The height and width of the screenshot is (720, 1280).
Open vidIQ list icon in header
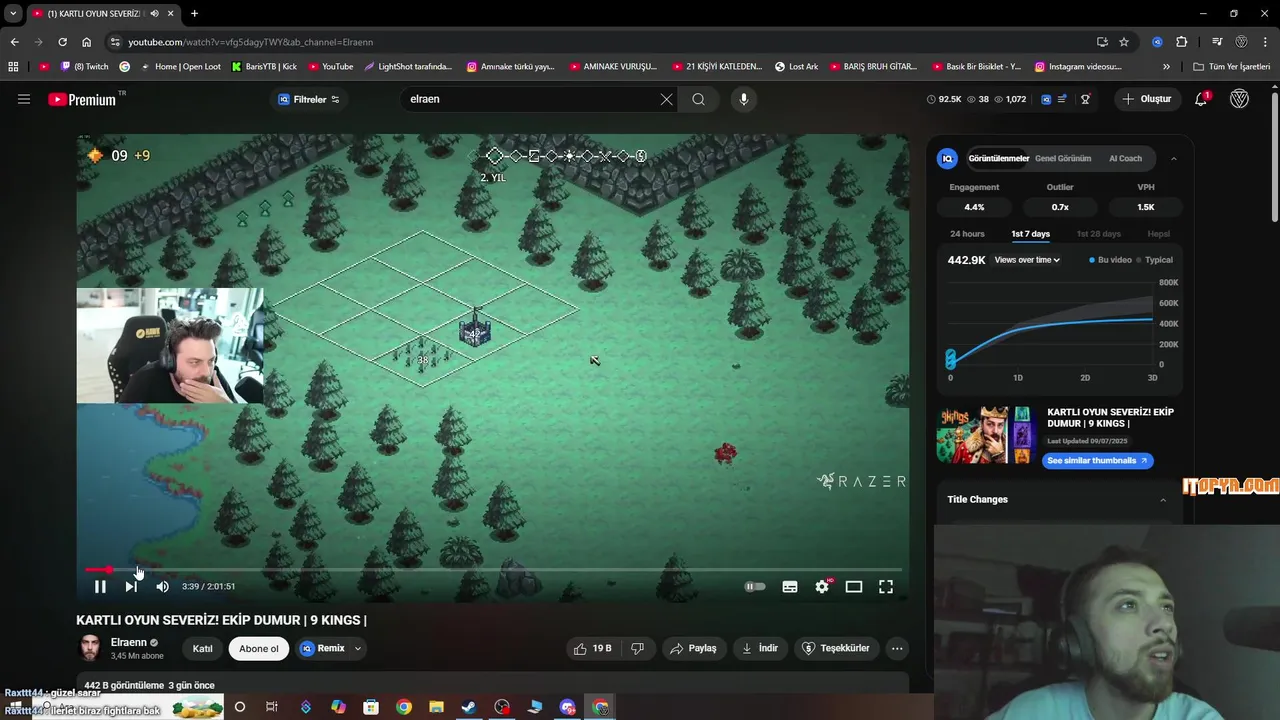[x=1061, y=99]
